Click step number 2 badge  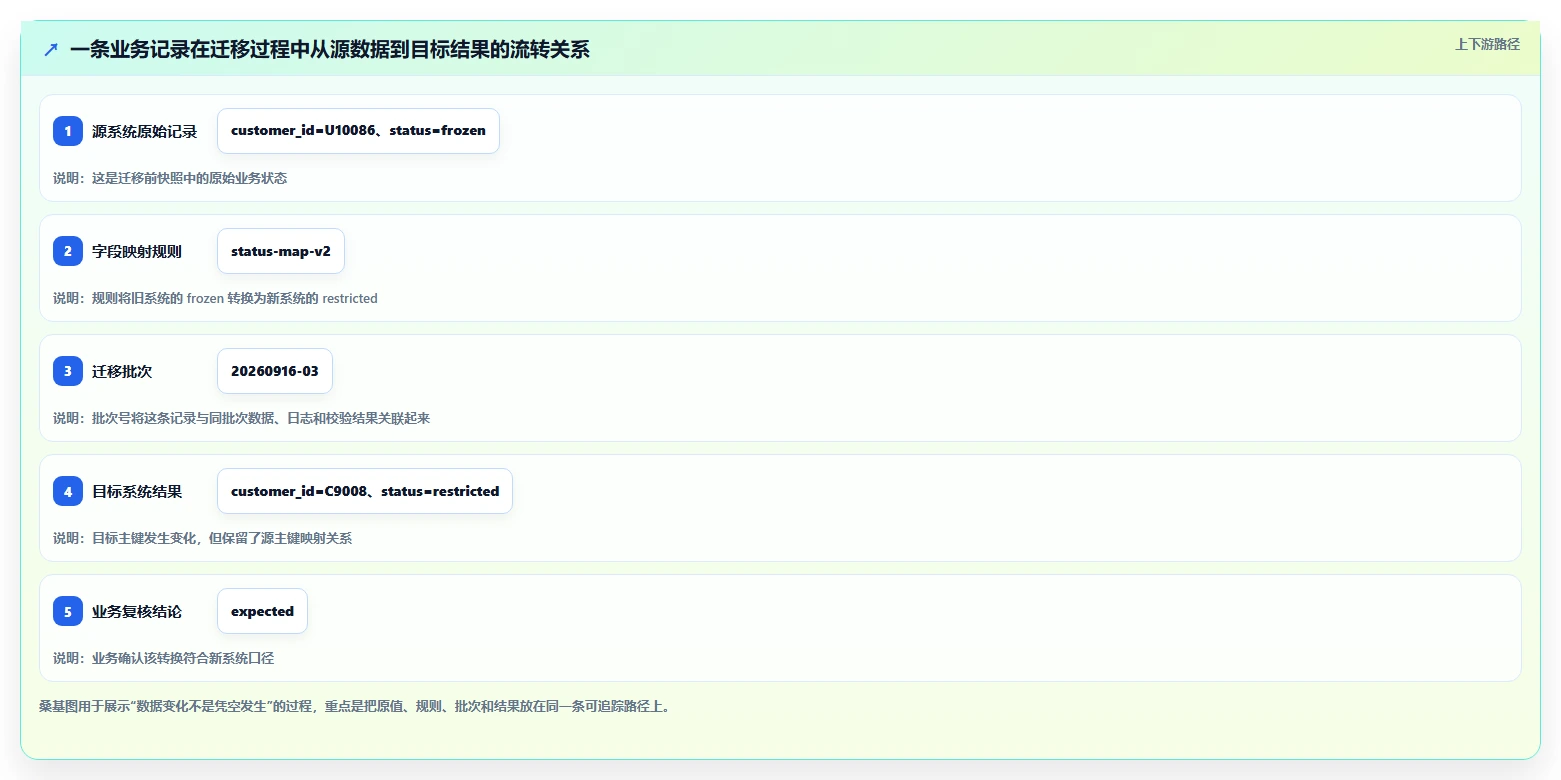68,251
